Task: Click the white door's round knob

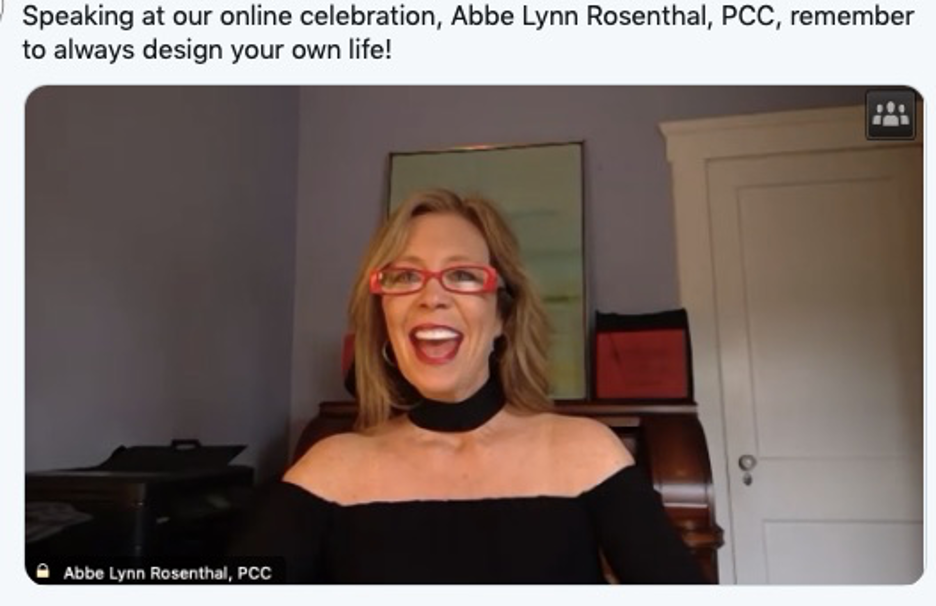Action: [747, 463]
